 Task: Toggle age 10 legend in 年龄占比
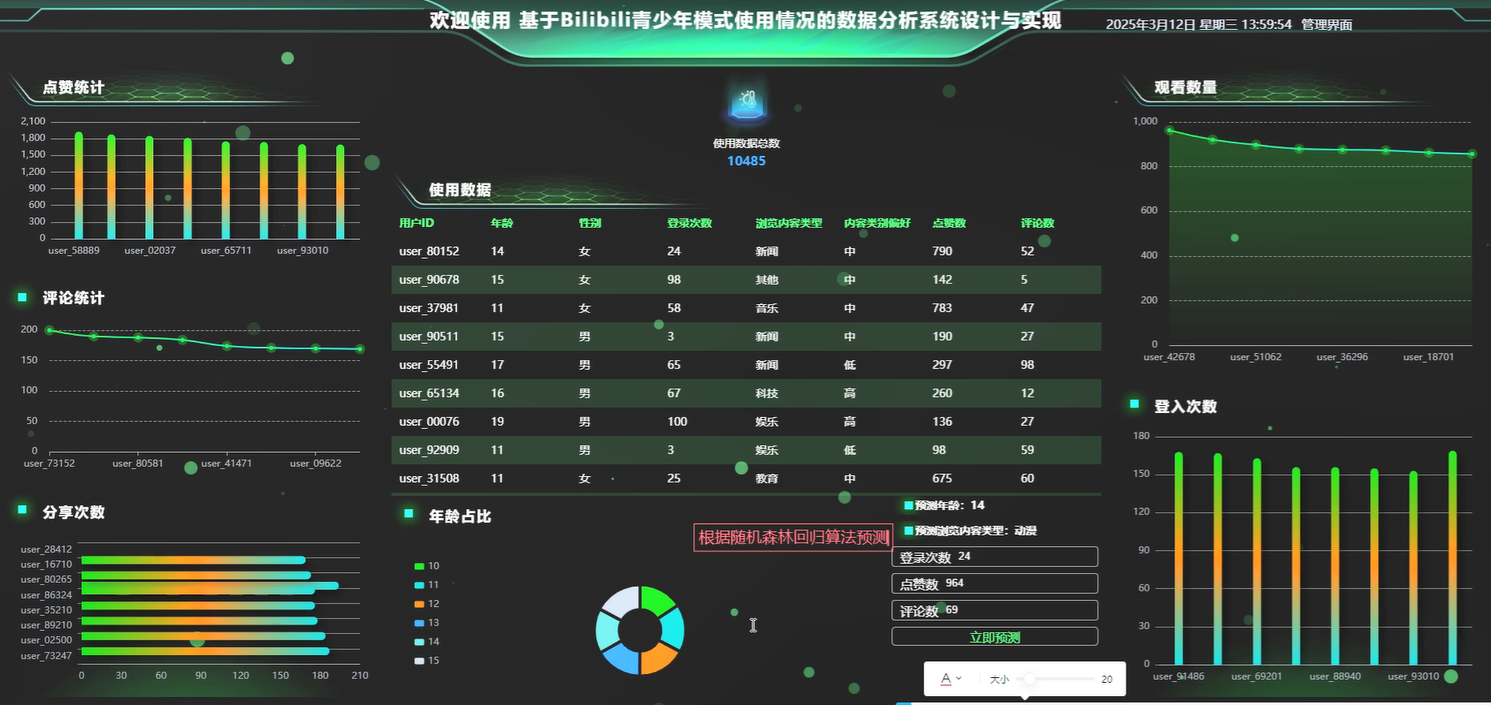pyautogui.click(x=427, y=566)
